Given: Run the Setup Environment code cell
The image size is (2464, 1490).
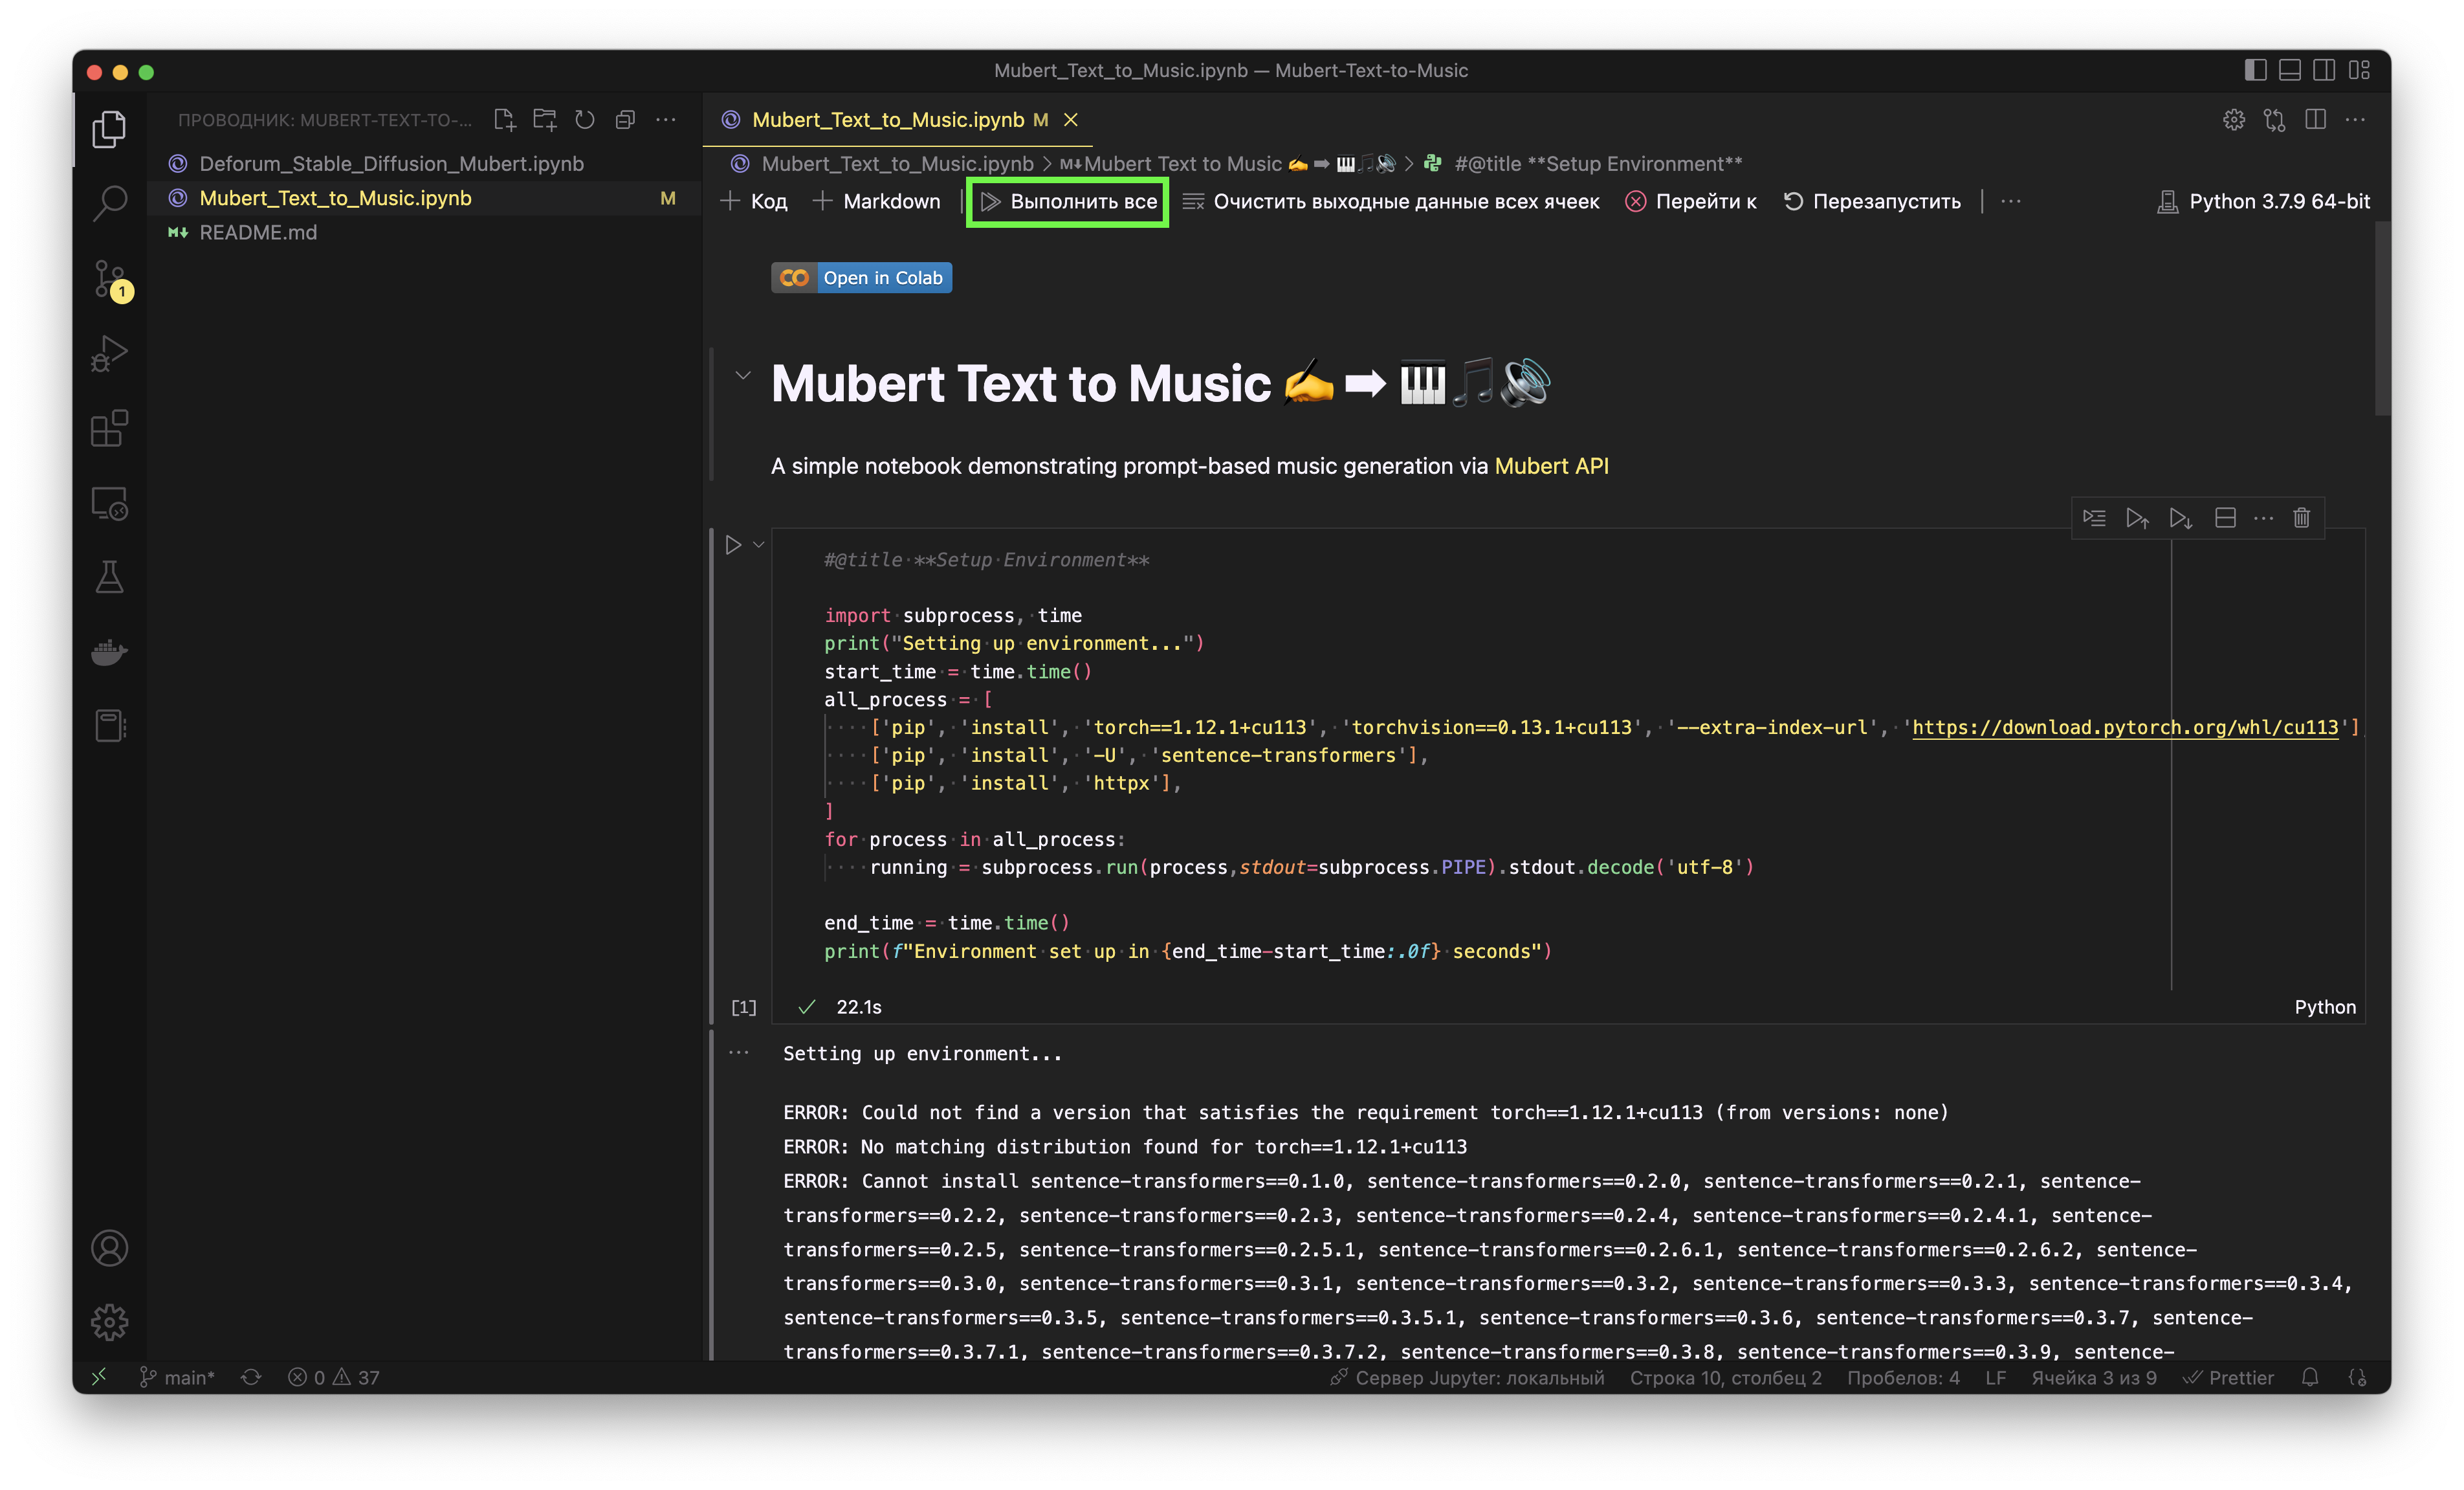Looking at the screenshot, I should [x=733, y=545].
